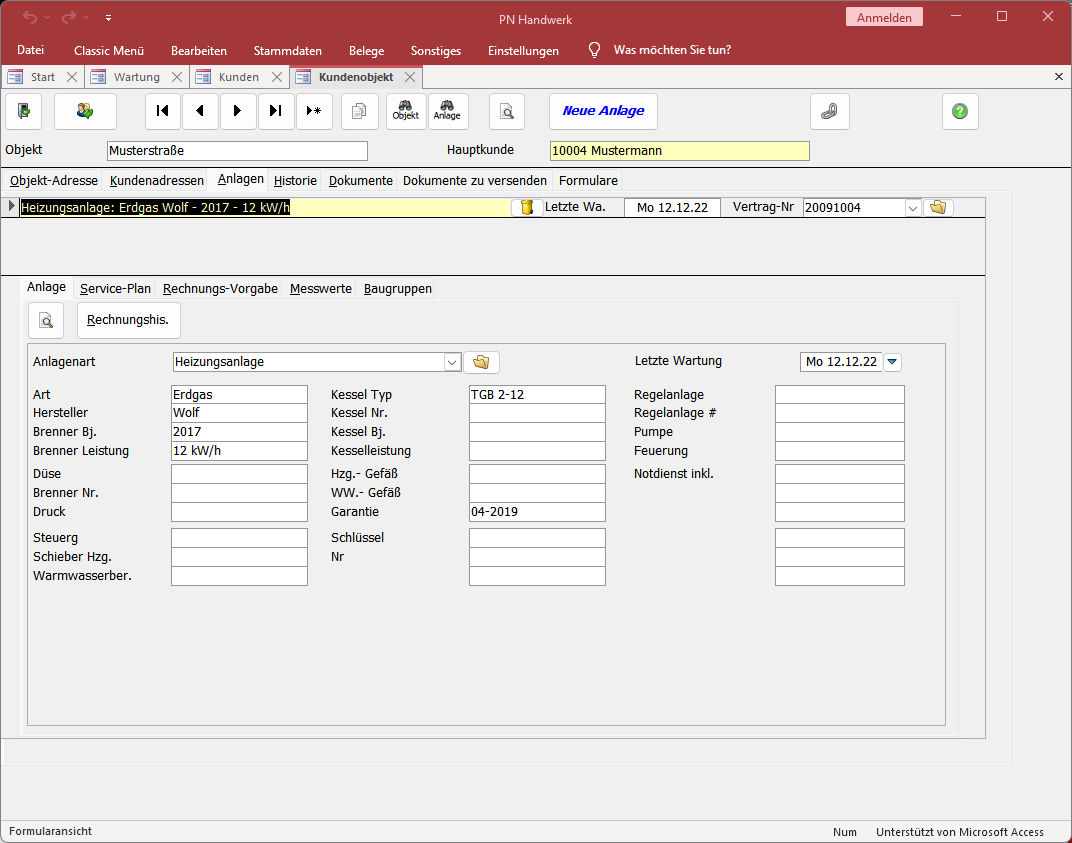
Task: Click the Anlage search binoculars icon
Action: (447, 111)
